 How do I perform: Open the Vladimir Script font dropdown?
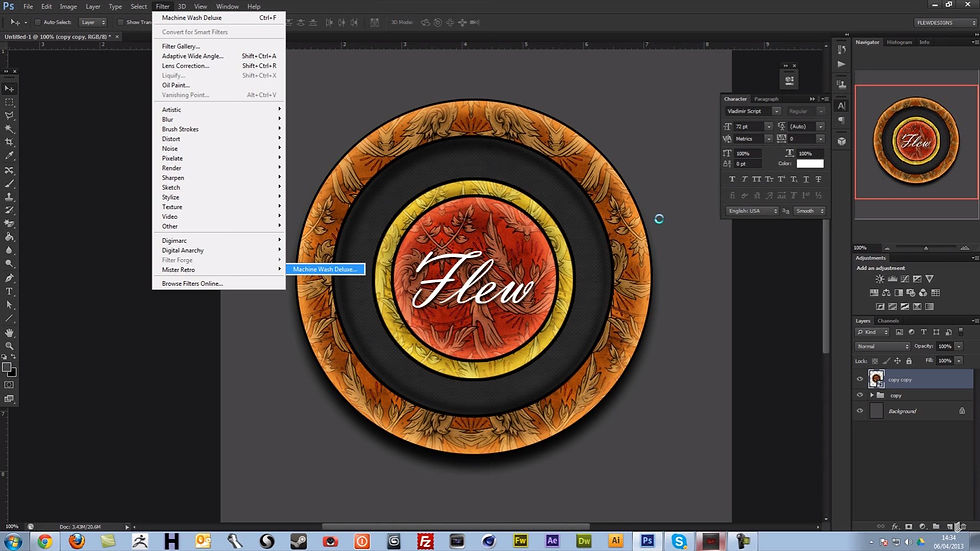pyautogui.click(x=752, y=111)
